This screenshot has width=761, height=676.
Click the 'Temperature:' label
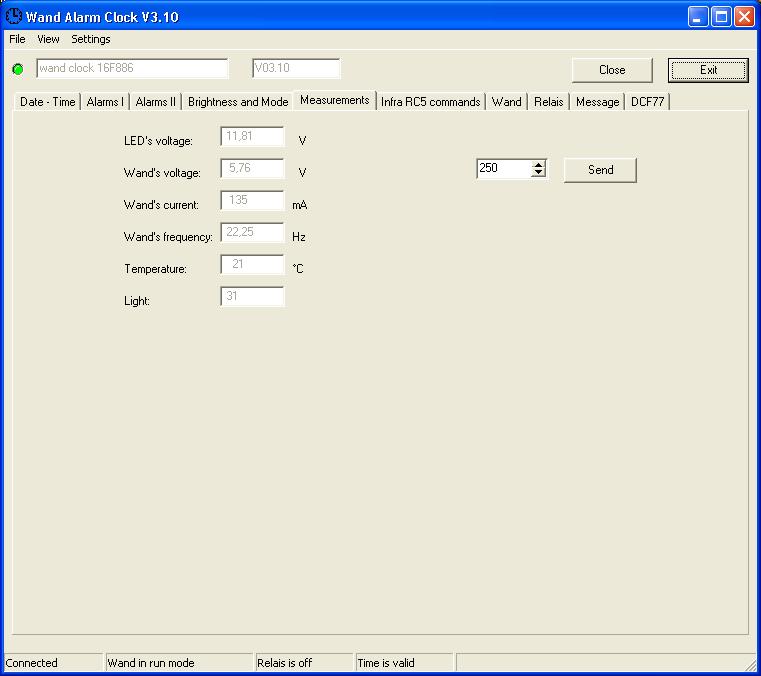tap(155, 269)
